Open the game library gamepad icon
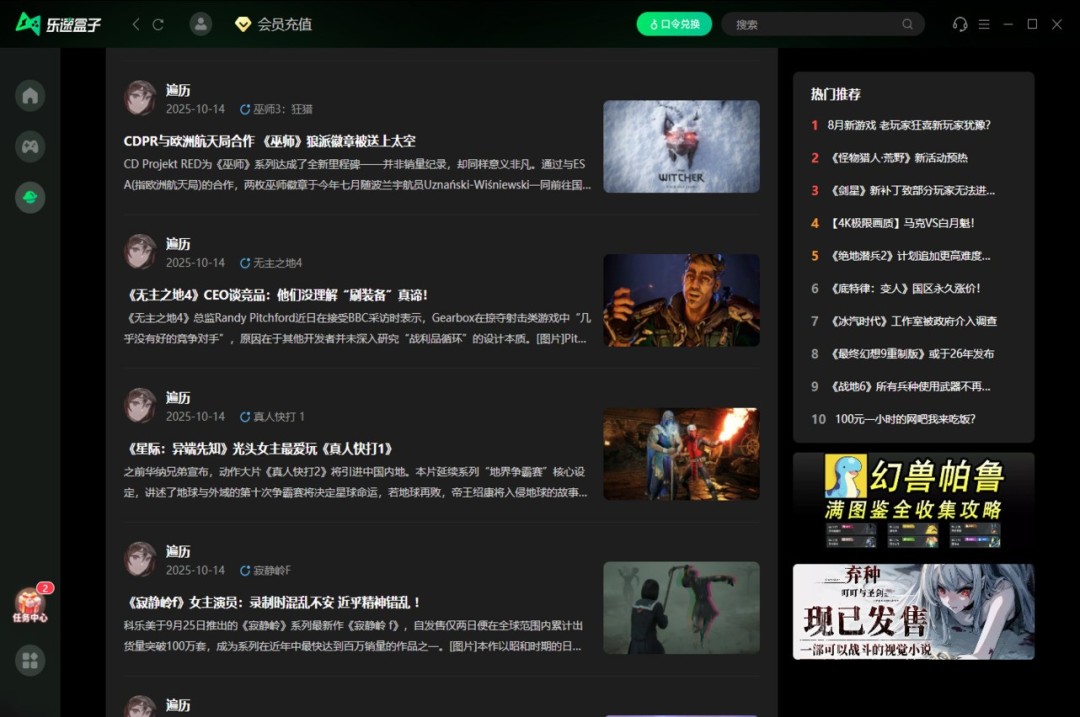This screenshot has height=717, width=1080. [x=29, y=146]
